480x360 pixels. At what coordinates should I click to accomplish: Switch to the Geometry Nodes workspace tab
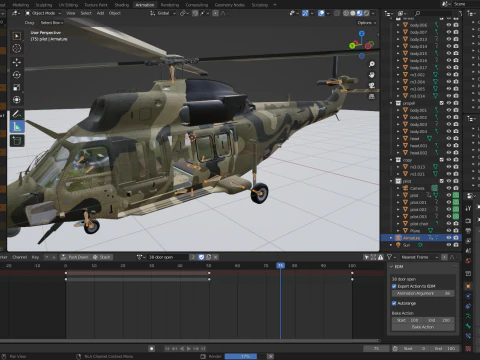[x=230, y=5]
